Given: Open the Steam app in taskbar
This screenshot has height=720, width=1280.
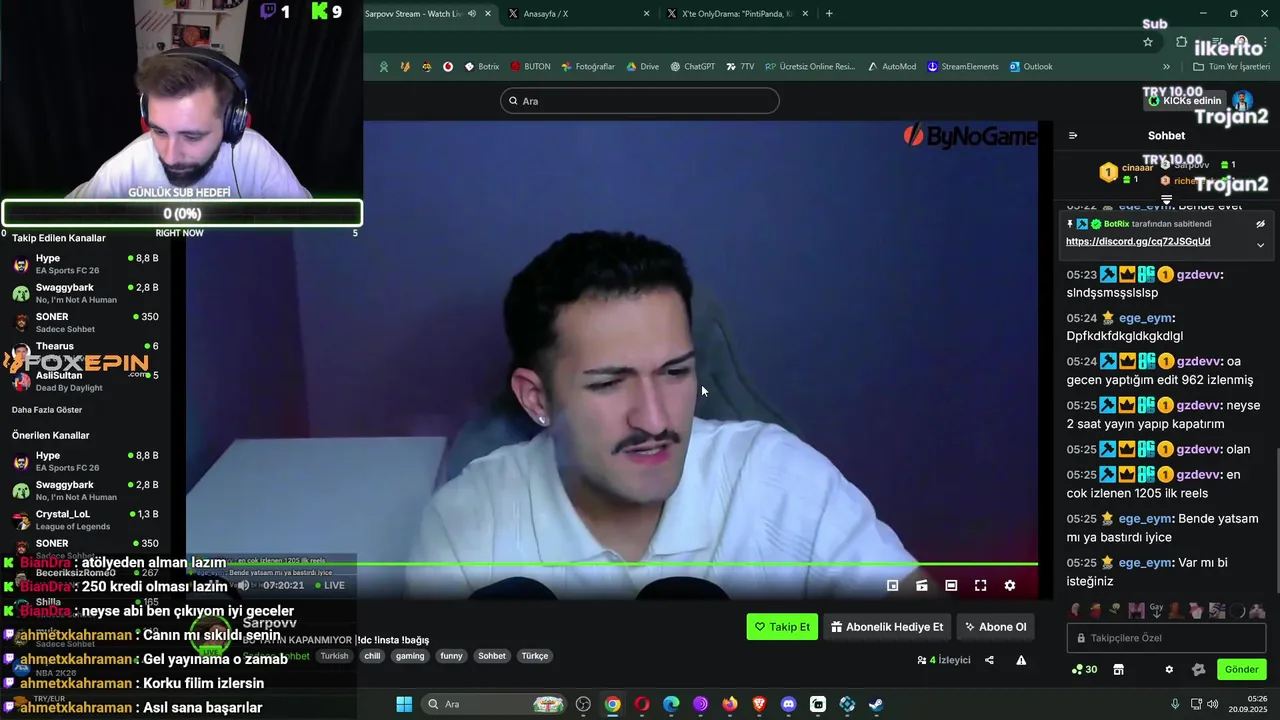Looking at the screenshot, I should 876,704.
